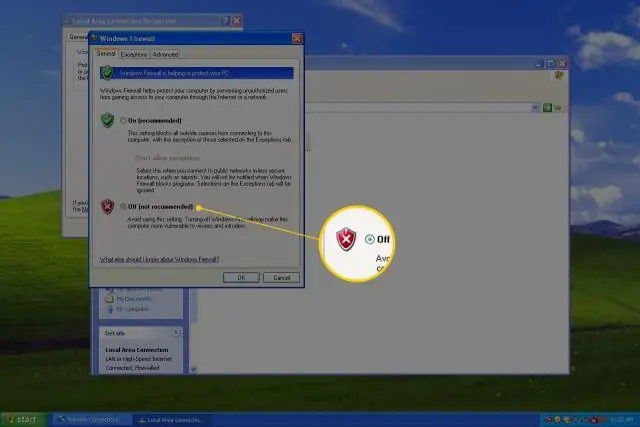Screen dimensions: 640x427
Task: Switch to the Exceptions tab
Action: (x=134, y=54)
